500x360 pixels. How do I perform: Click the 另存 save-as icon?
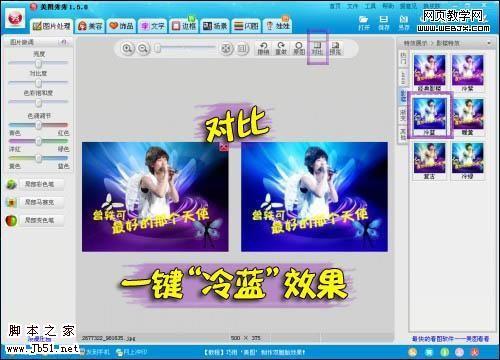(404, 23)
